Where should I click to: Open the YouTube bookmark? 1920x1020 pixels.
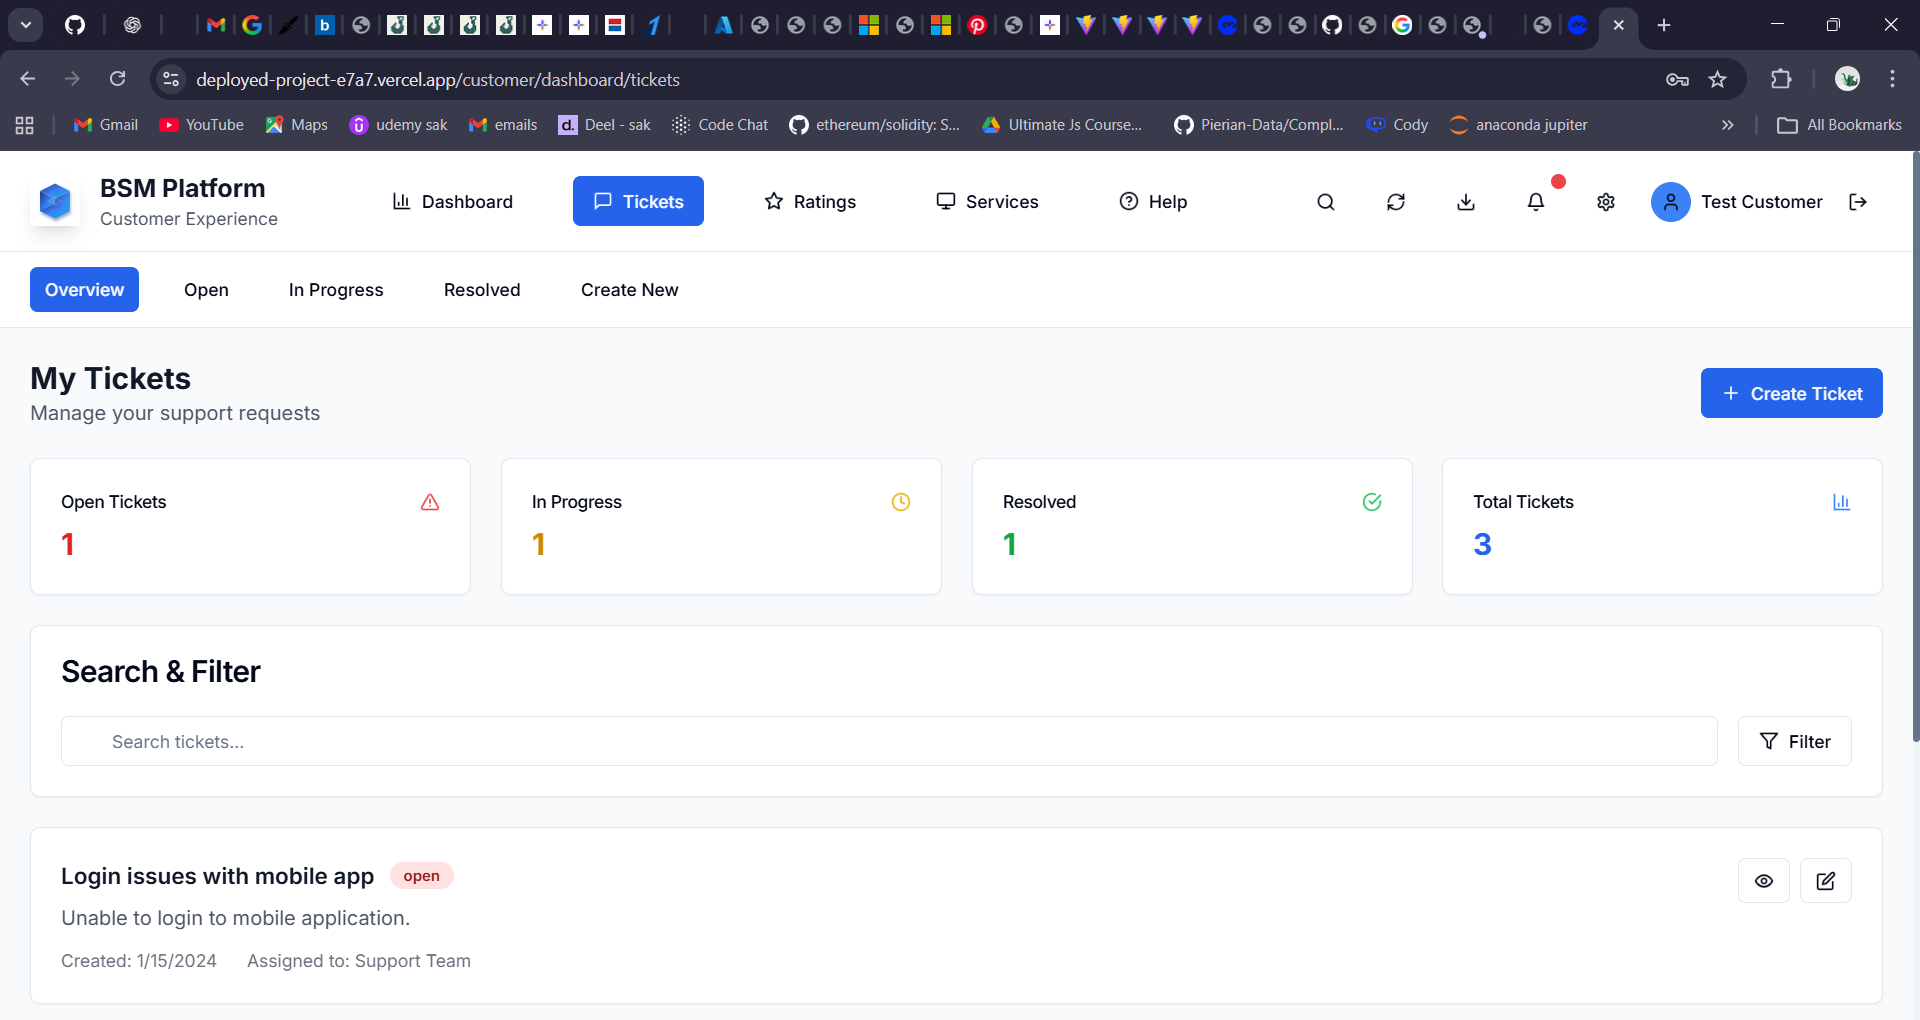click(201, 125)
